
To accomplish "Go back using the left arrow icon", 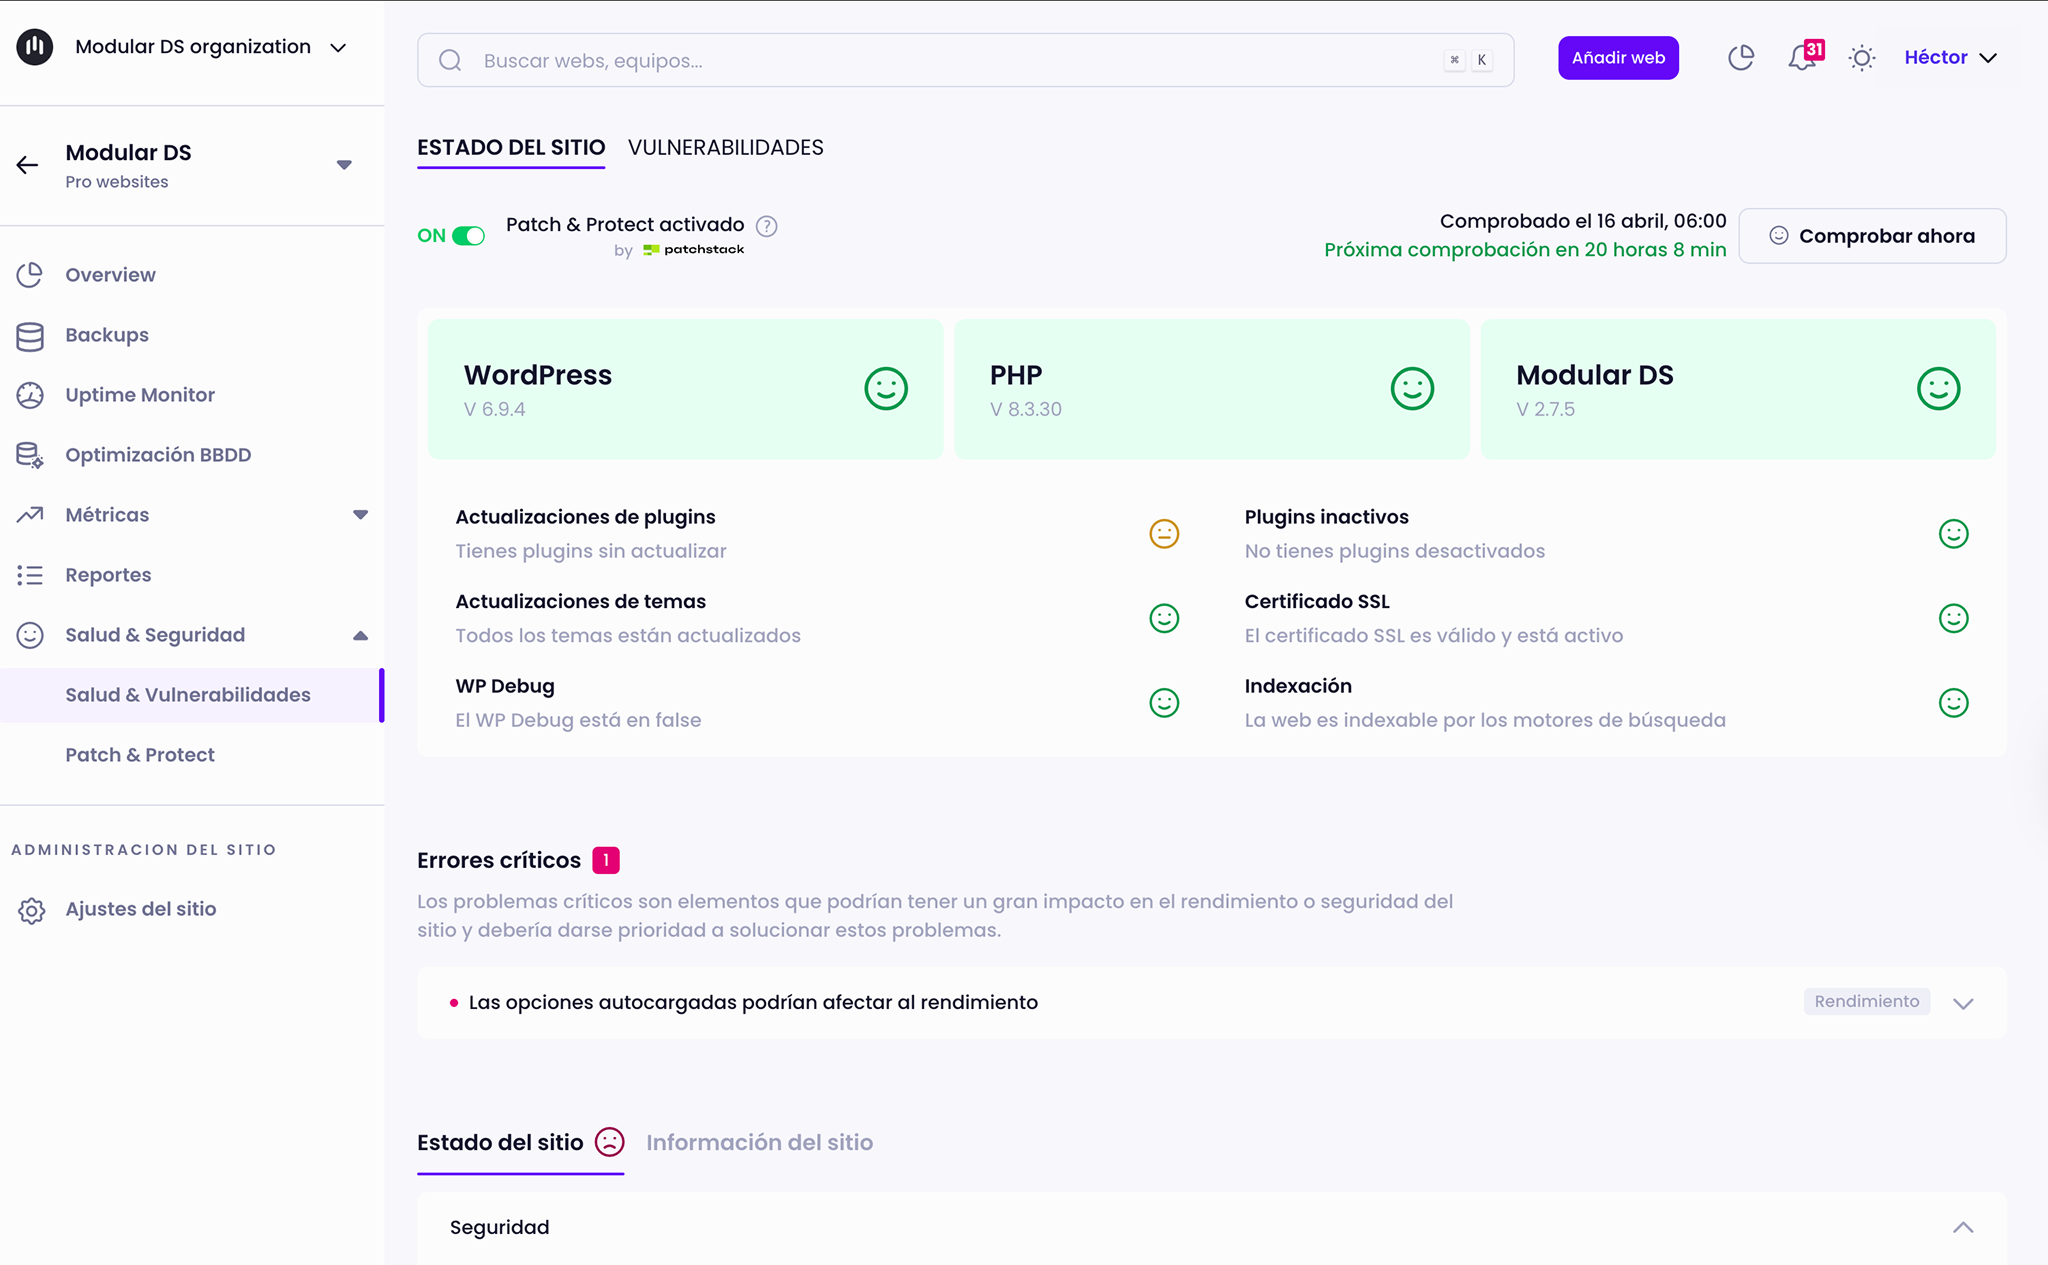I will pyautogui.click(x=27, y=165).
